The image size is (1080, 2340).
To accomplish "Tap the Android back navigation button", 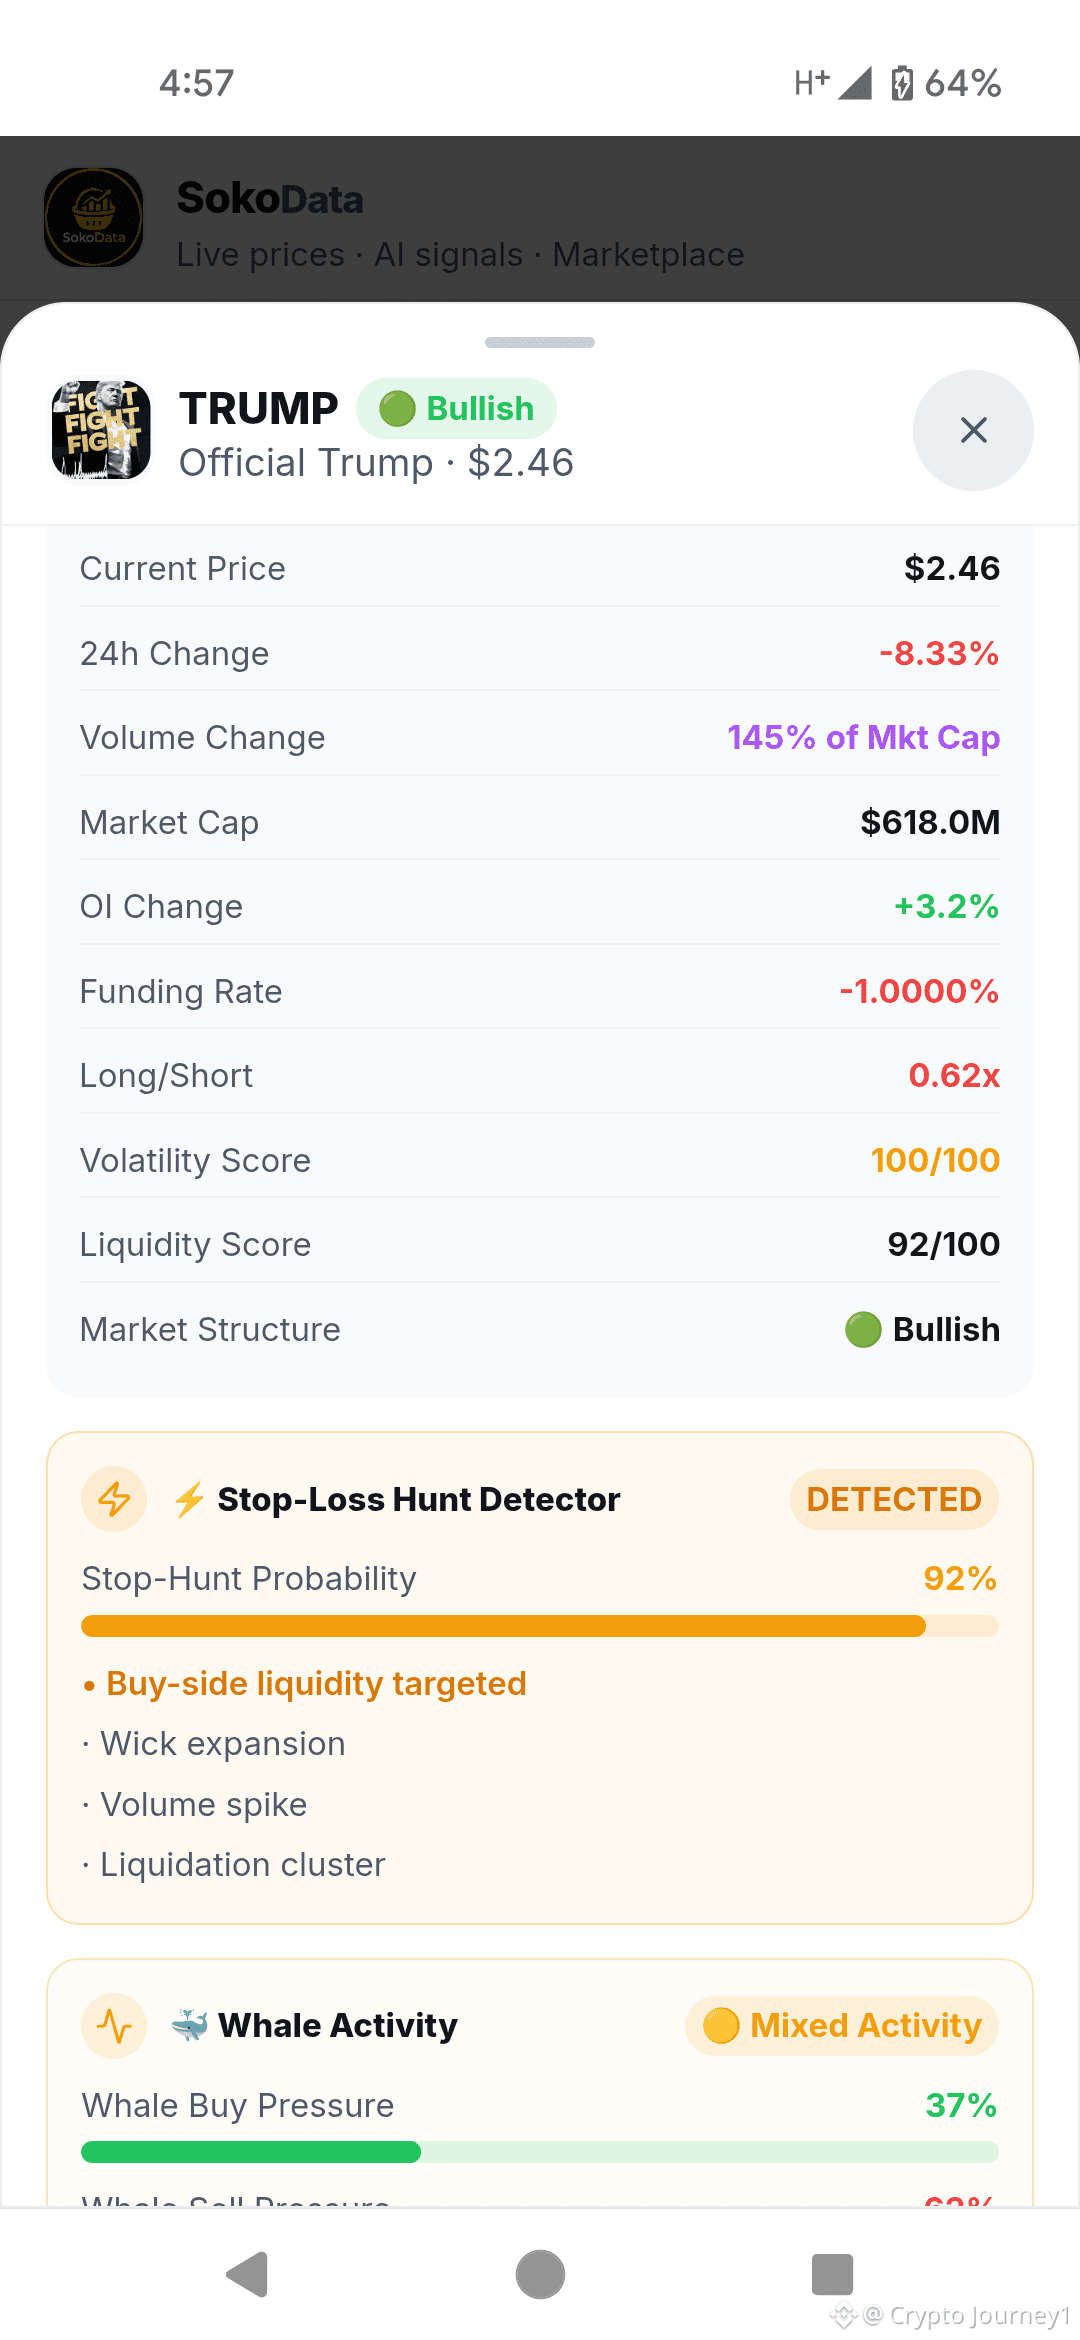I will point(248,2275).
